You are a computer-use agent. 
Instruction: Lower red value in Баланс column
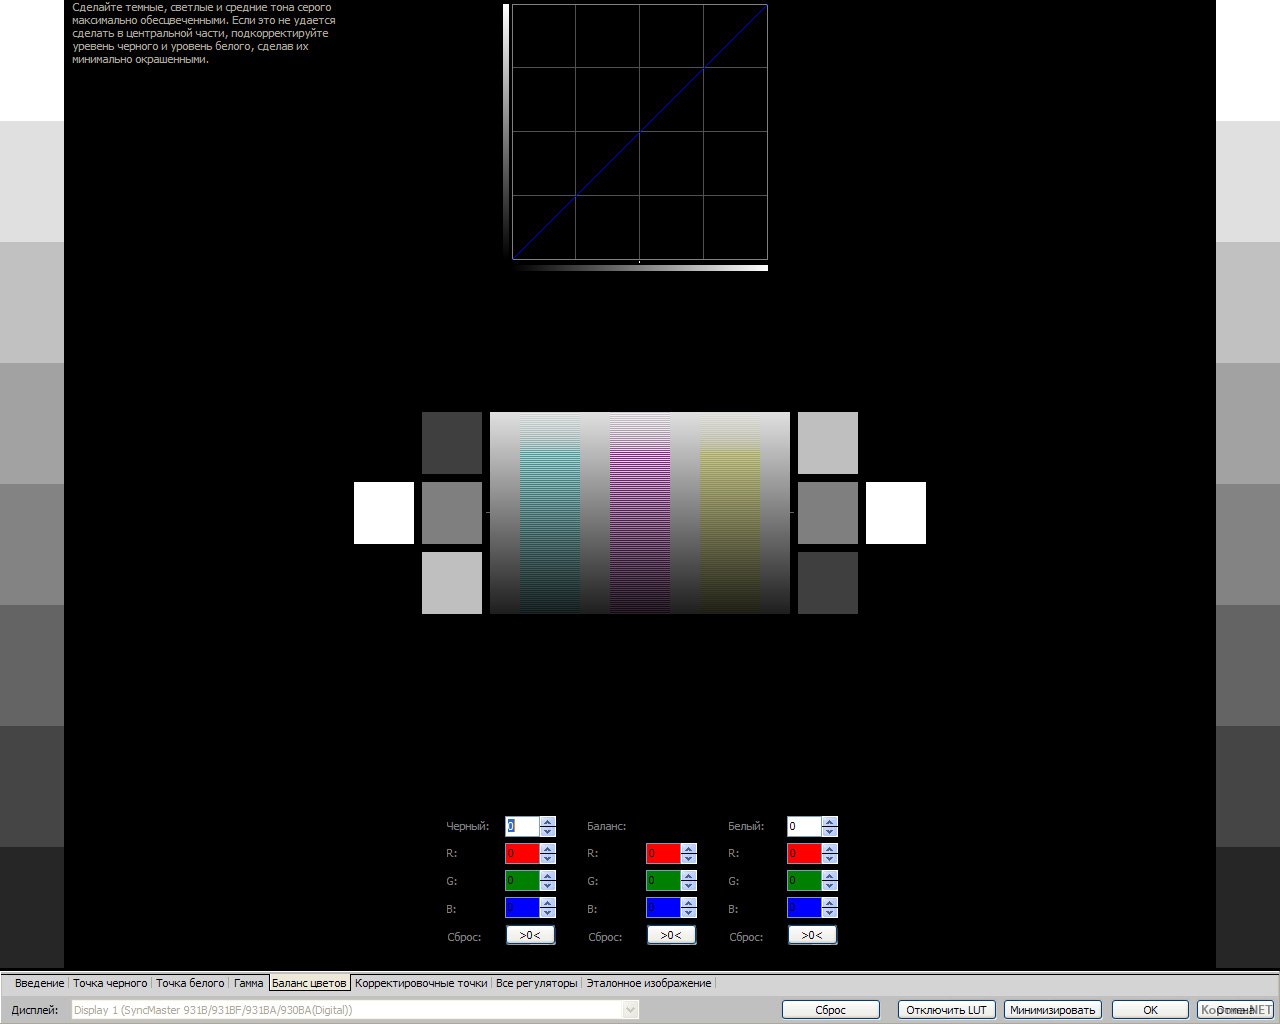click(x=688, y=858)
